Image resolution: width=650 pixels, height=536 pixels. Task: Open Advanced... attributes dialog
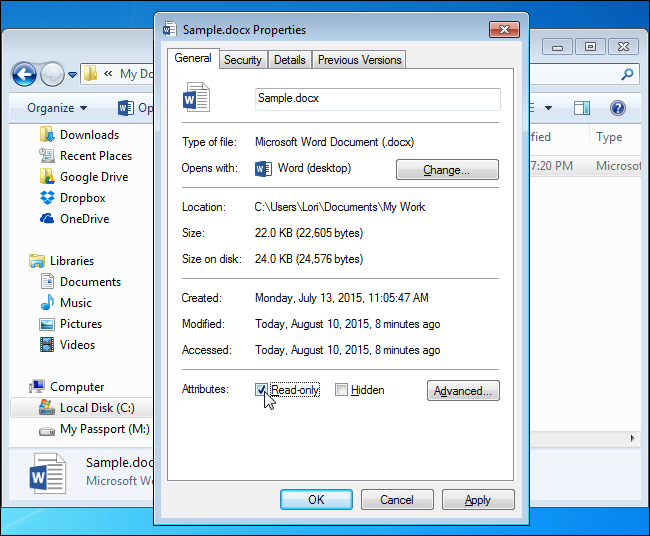[x=463, y=390]
